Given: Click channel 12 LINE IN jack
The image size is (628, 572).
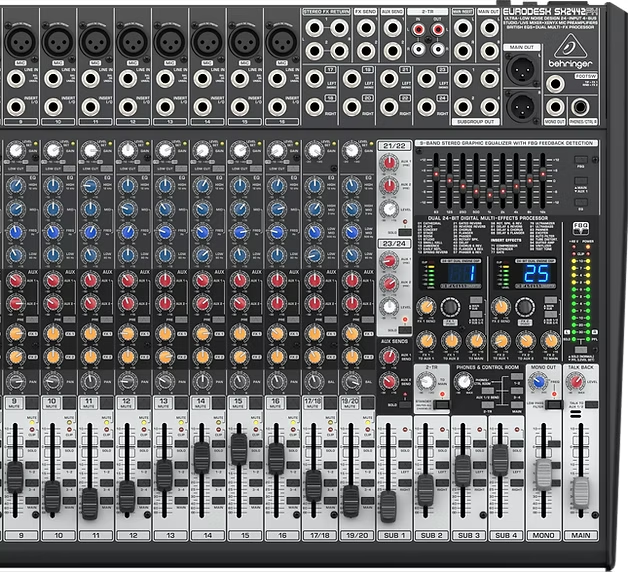Looking at the screenshot, I should 128,79.
